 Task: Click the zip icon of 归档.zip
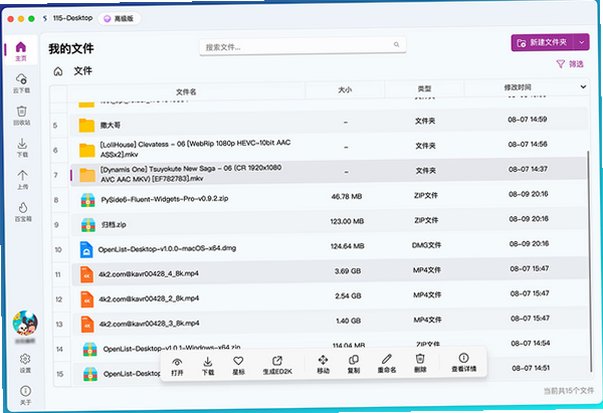click(x=88, y=225)
